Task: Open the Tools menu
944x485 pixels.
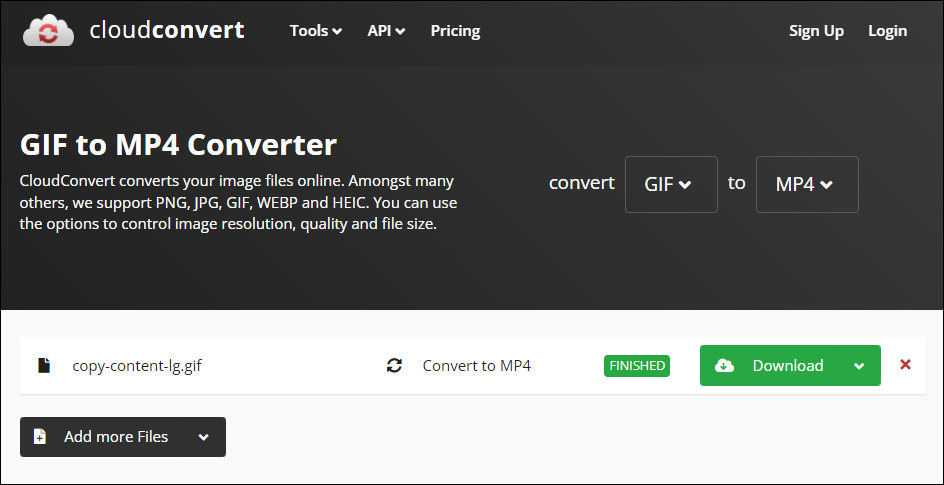Action: 316,31
